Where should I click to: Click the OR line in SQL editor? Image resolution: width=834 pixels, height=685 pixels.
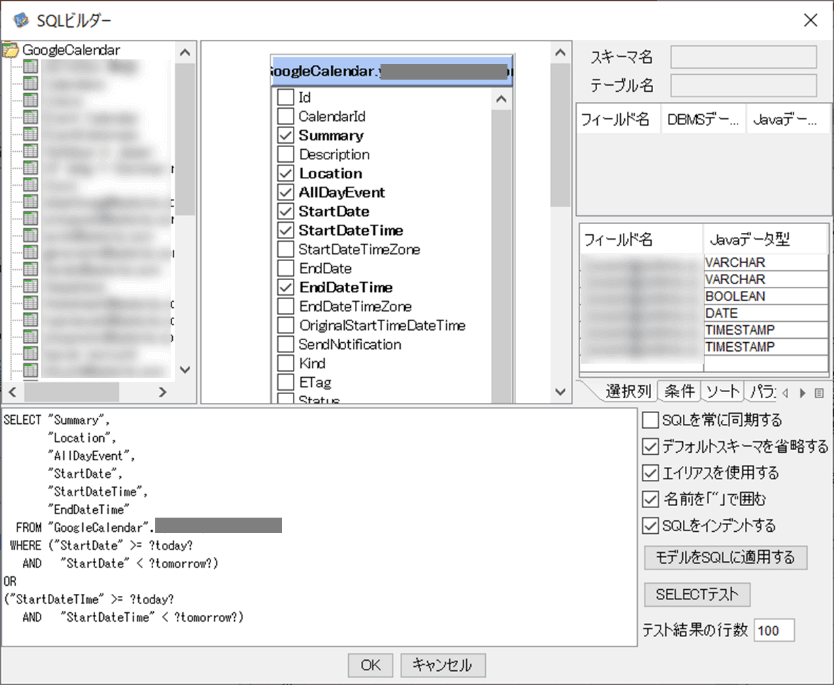pyautogui.click(x=10, y=581)
